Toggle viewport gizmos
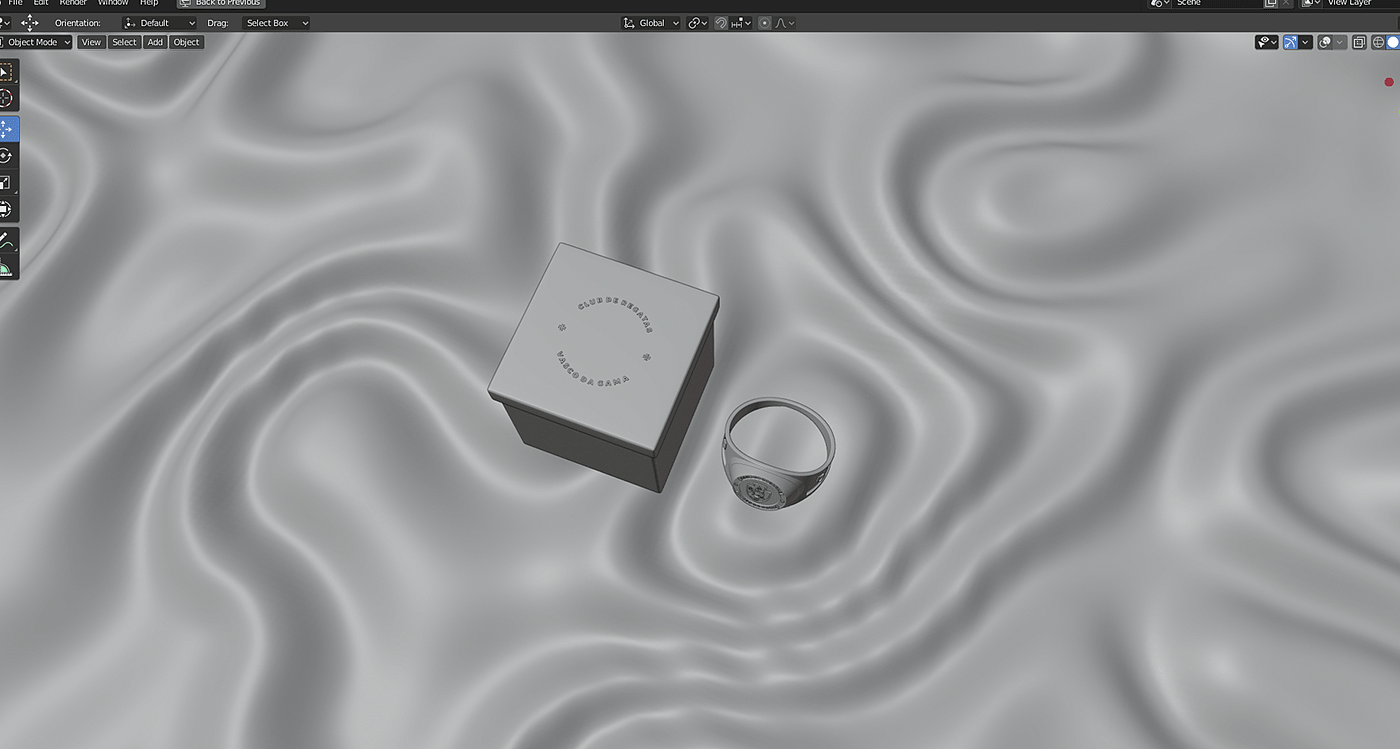This screenshot has width=1400, height=749. (x=1290, y=42)
